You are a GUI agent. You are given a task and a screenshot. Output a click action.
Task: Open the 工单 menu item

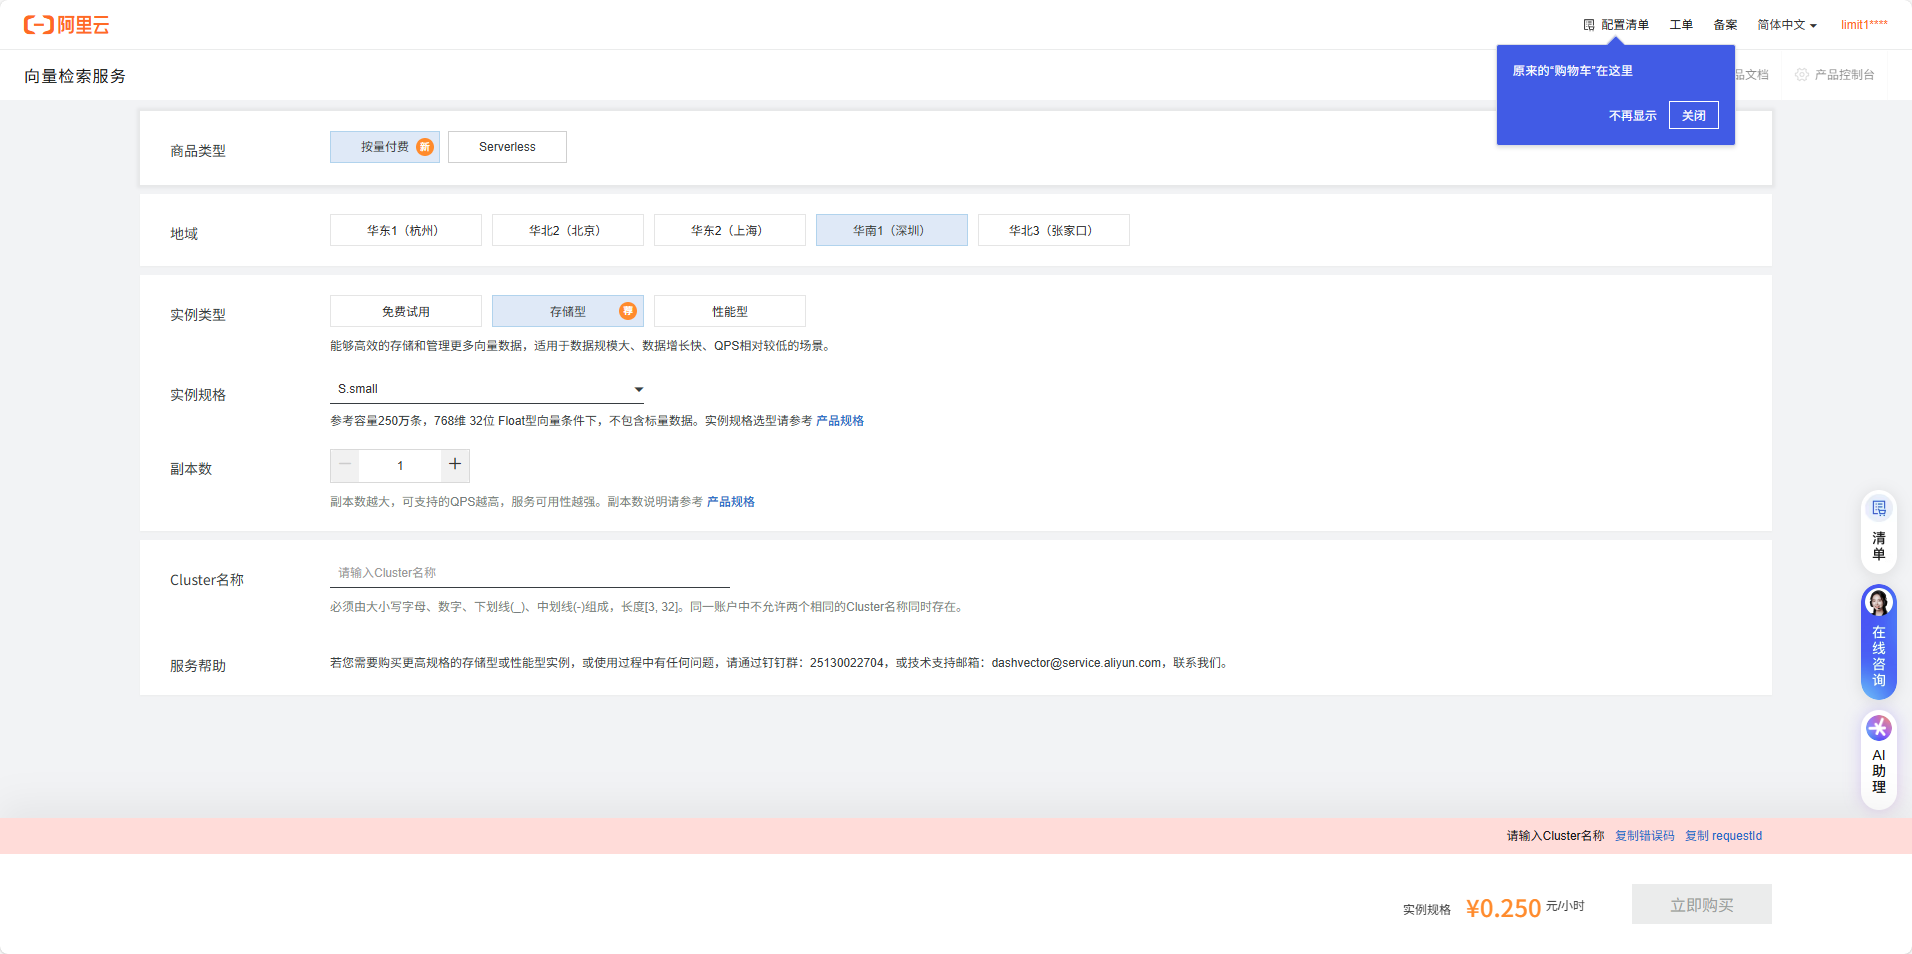tap(1681, 25)
